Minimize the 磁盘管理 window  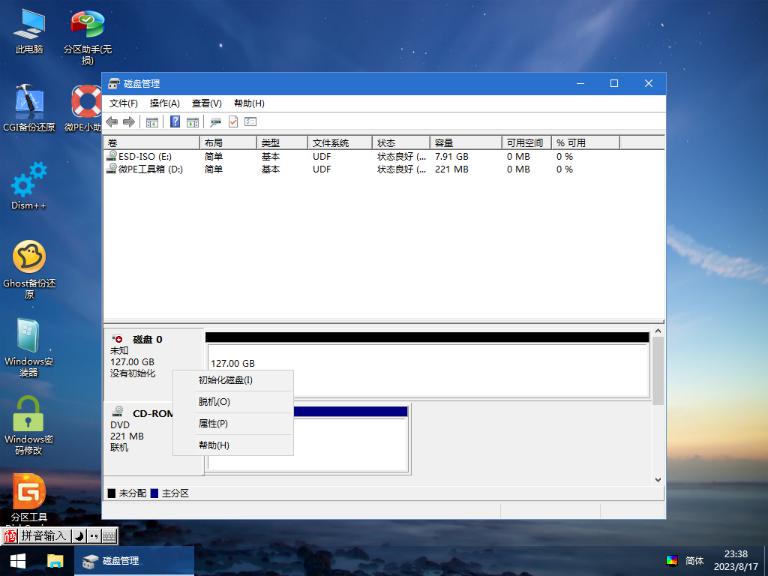(x=580, y=84)
